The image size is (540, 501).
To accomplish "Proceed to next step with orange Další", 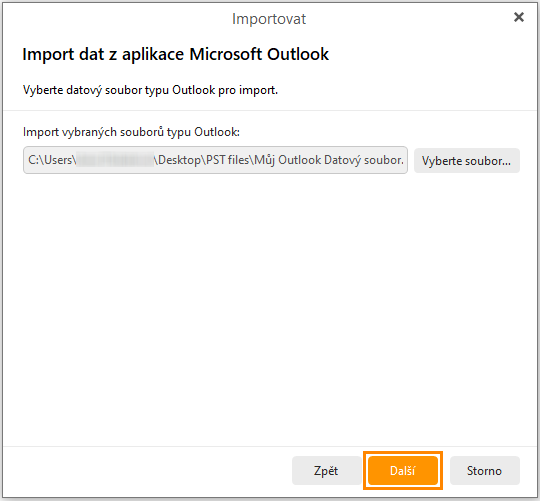I will [x=403, y=470].
